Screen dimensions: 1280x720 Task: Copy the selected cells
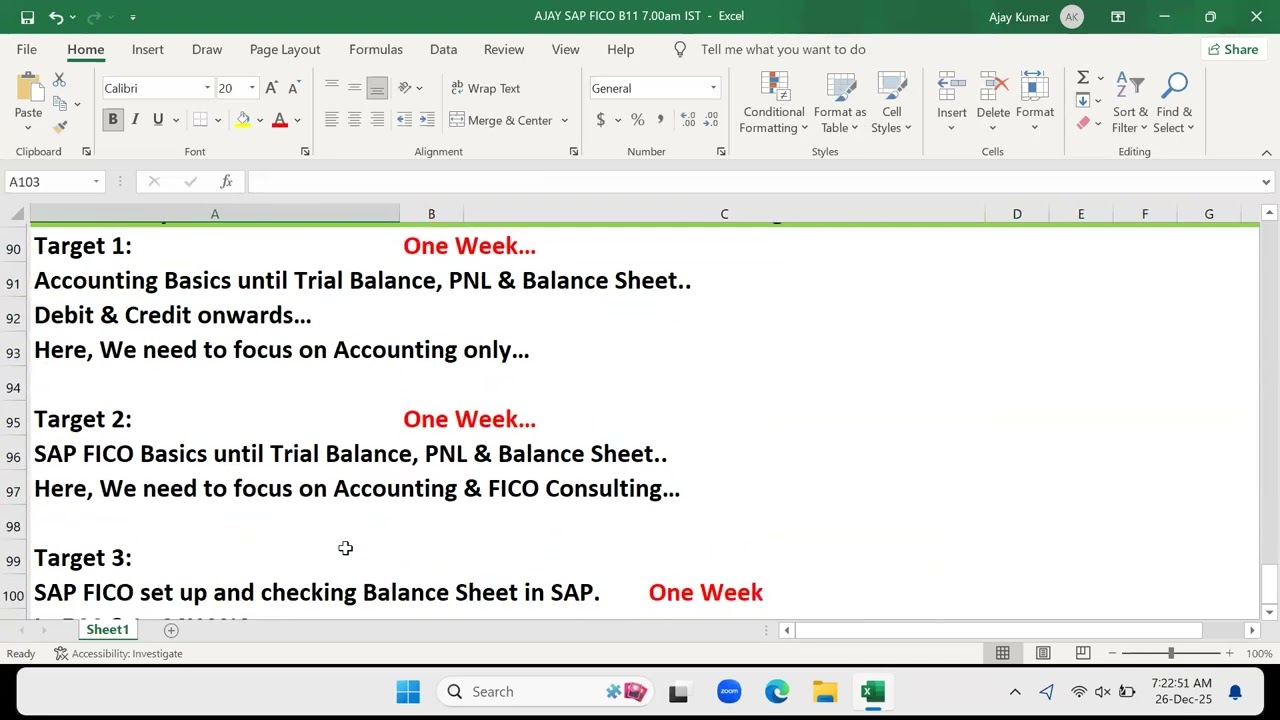coord(60,103)
